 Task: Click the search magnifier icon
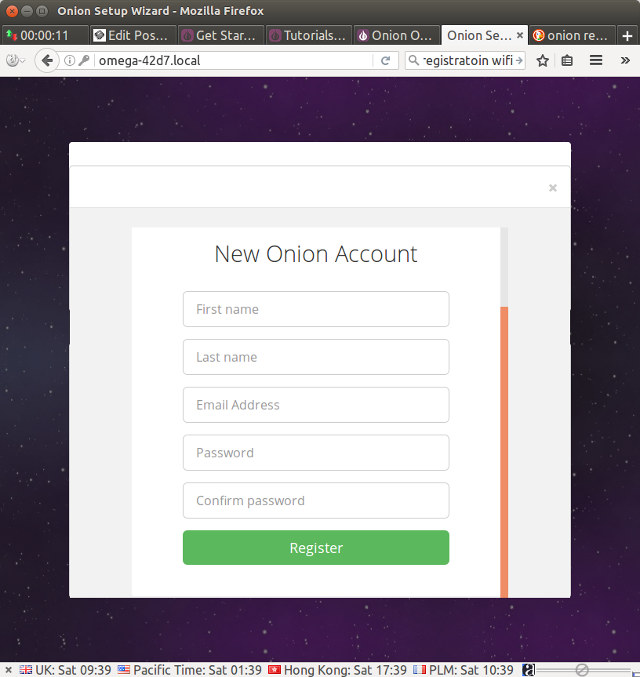pyautogui.click(x=413, y=60)
